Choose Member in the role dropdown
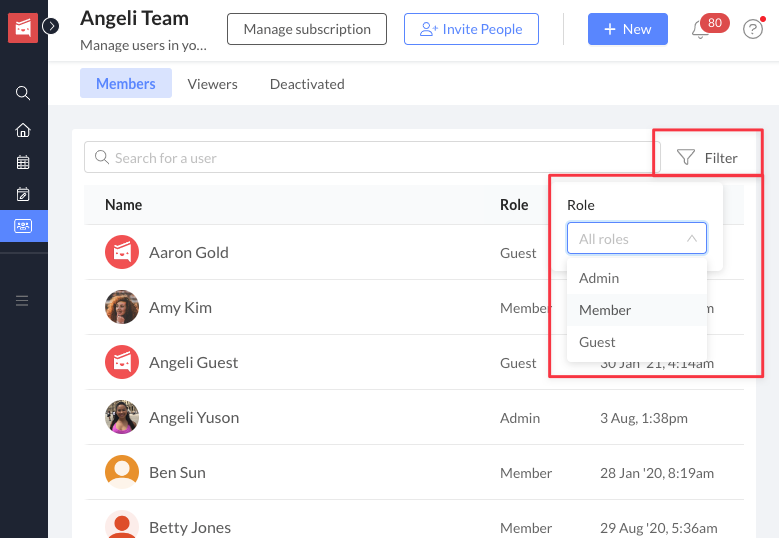This screenshot has width=779, height=538. coord(636,310)
